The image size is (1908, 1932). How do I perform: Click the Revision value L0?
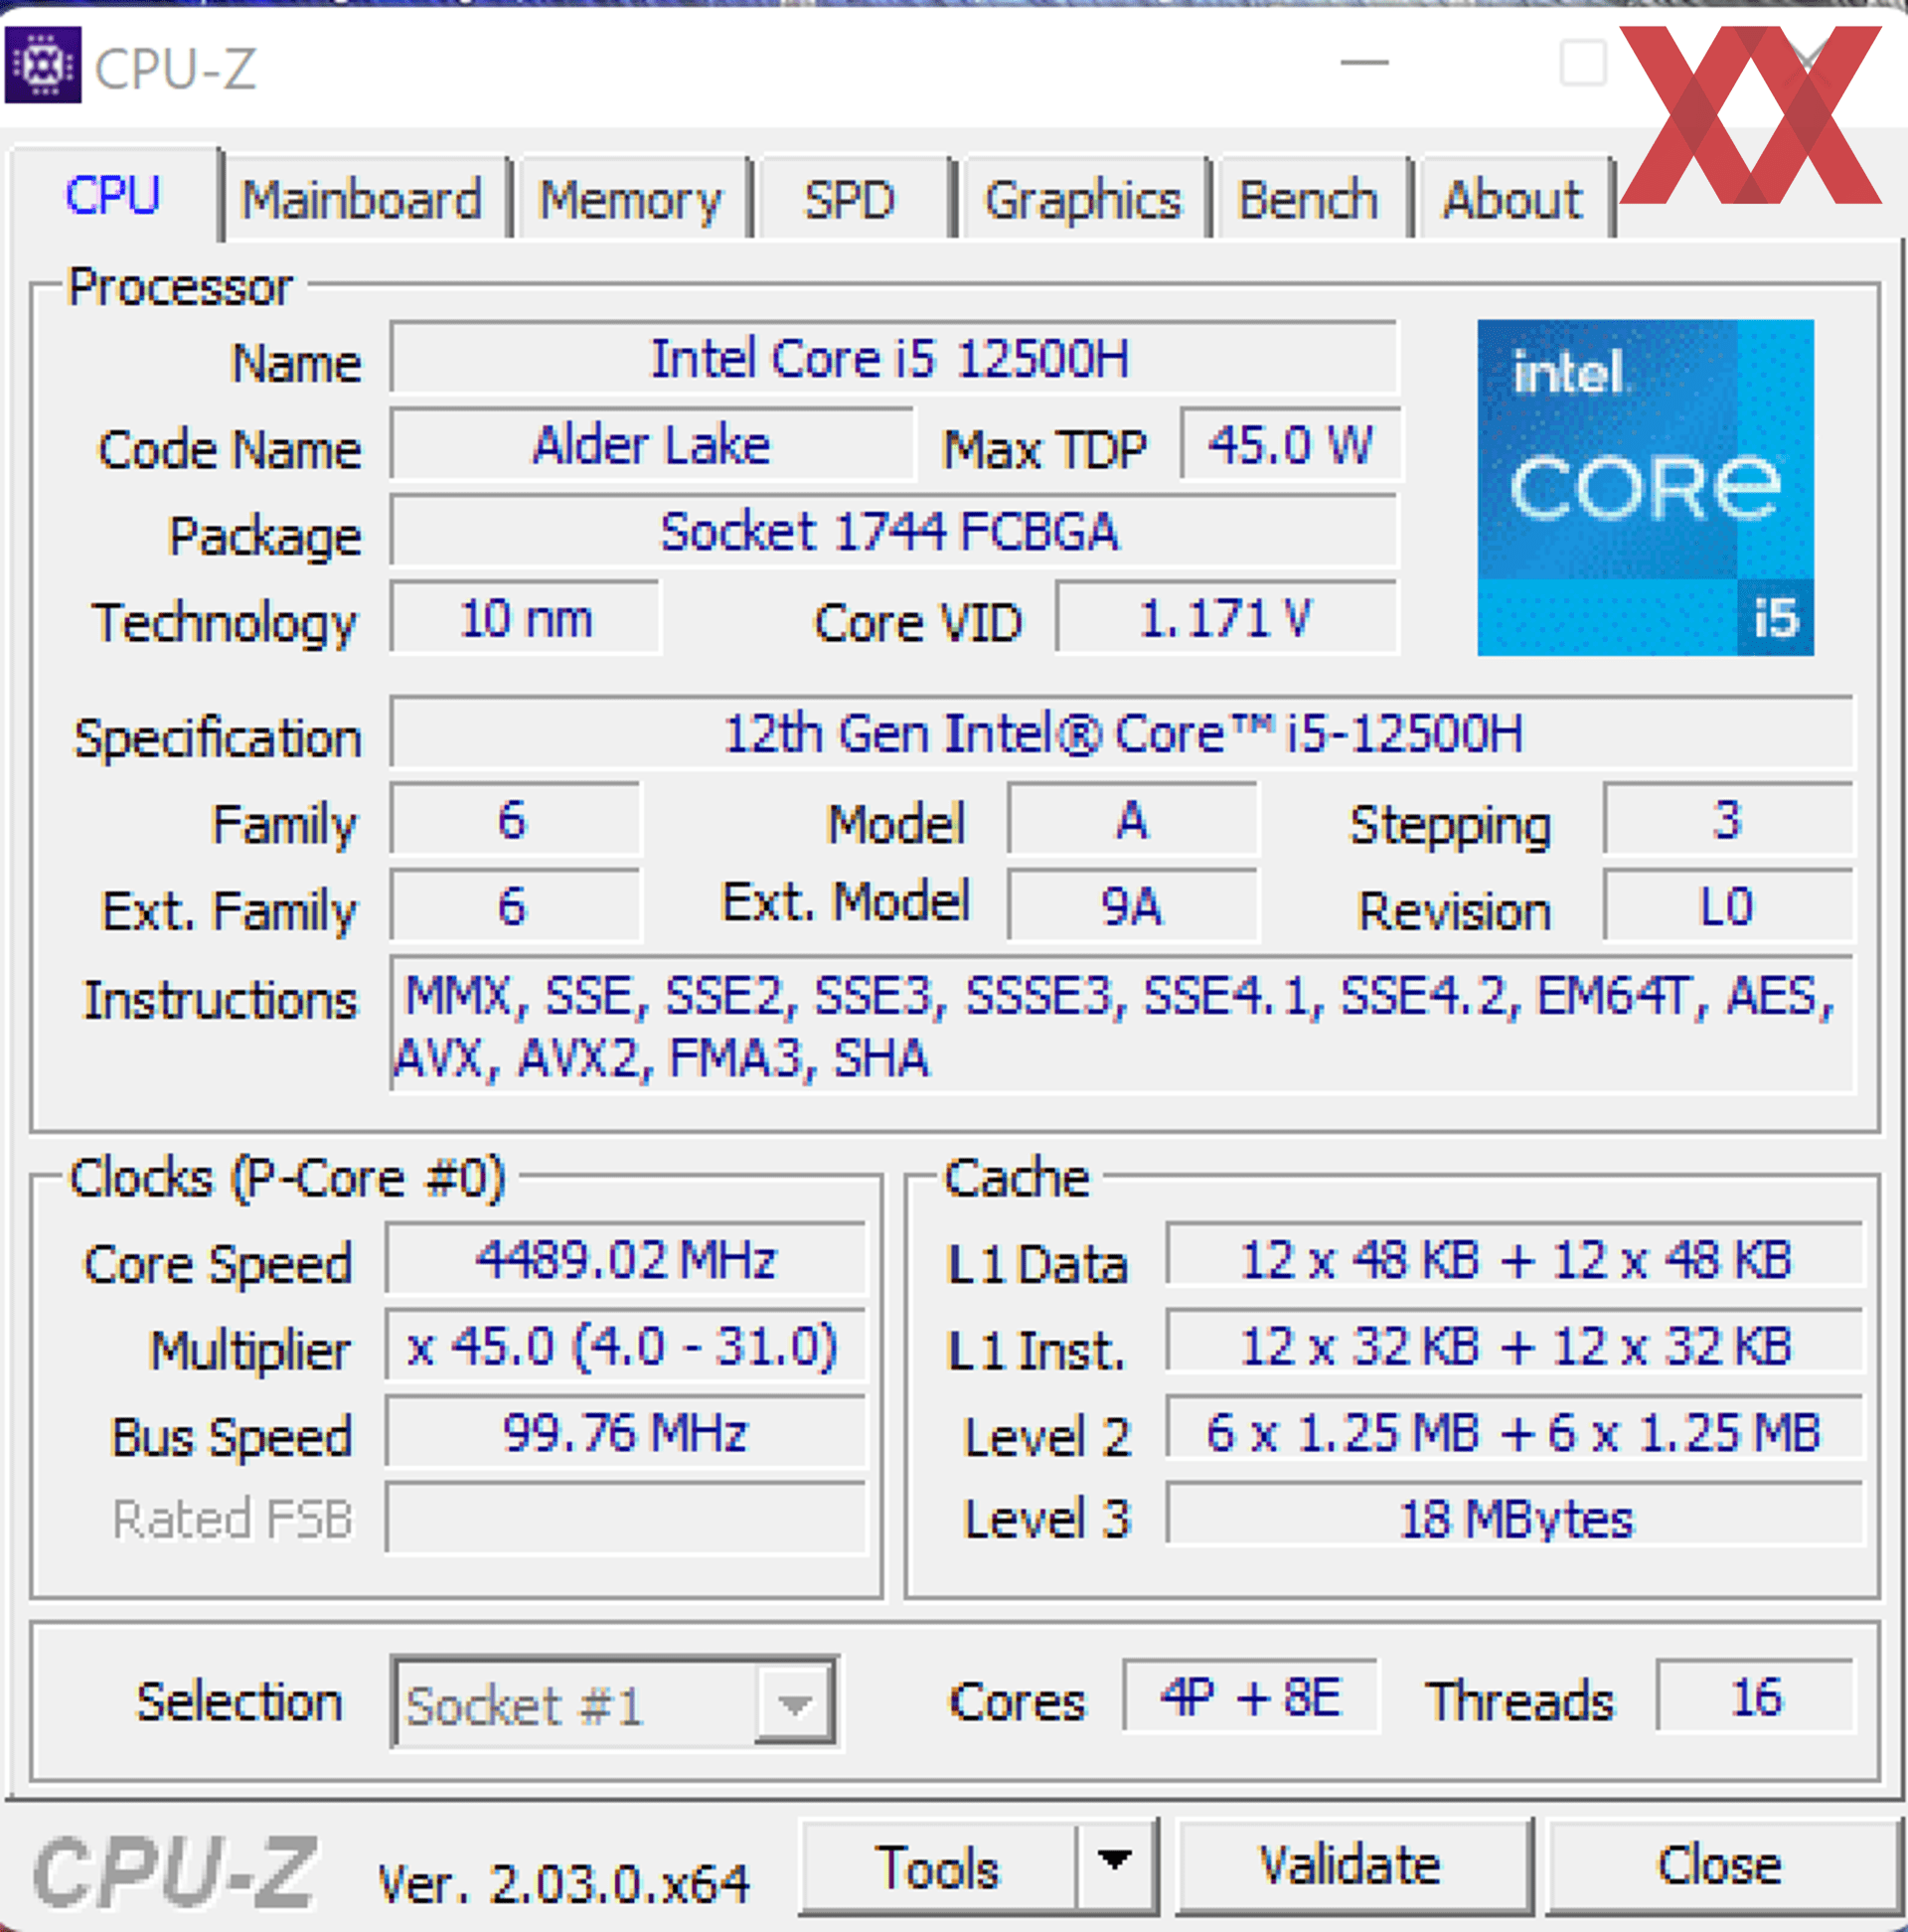tap(1728, 906)
